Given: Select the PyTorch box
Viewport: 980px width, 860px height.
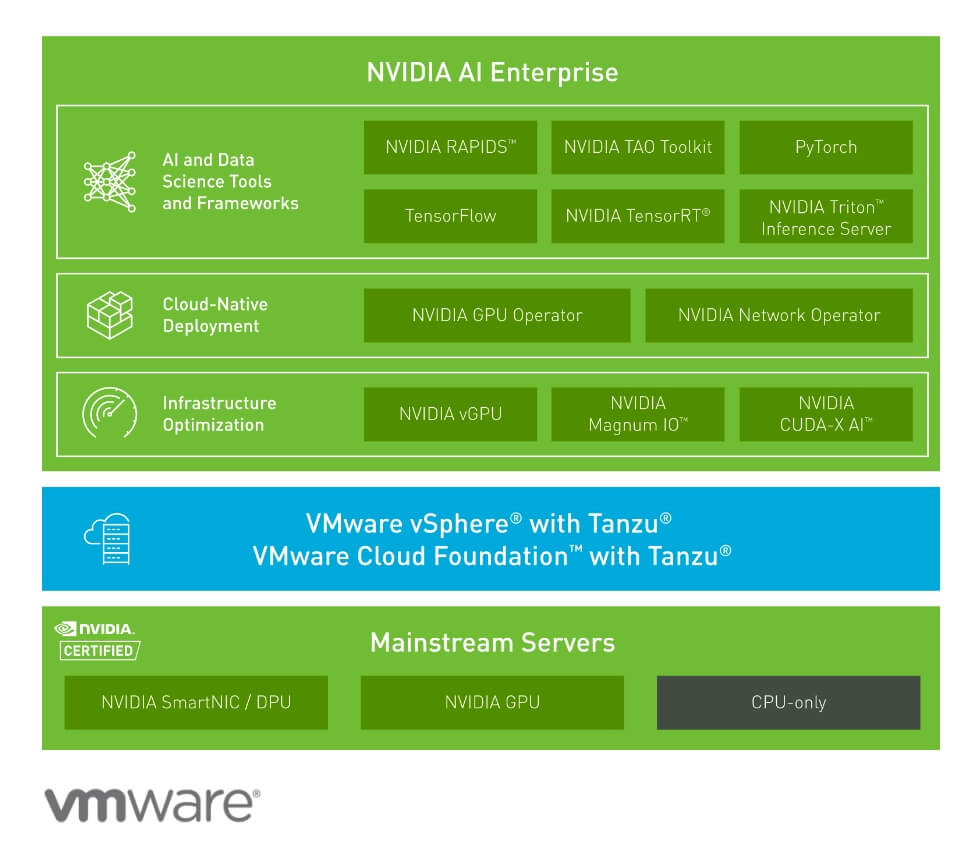Looking at the screenshot, I should tap(826, 148).
